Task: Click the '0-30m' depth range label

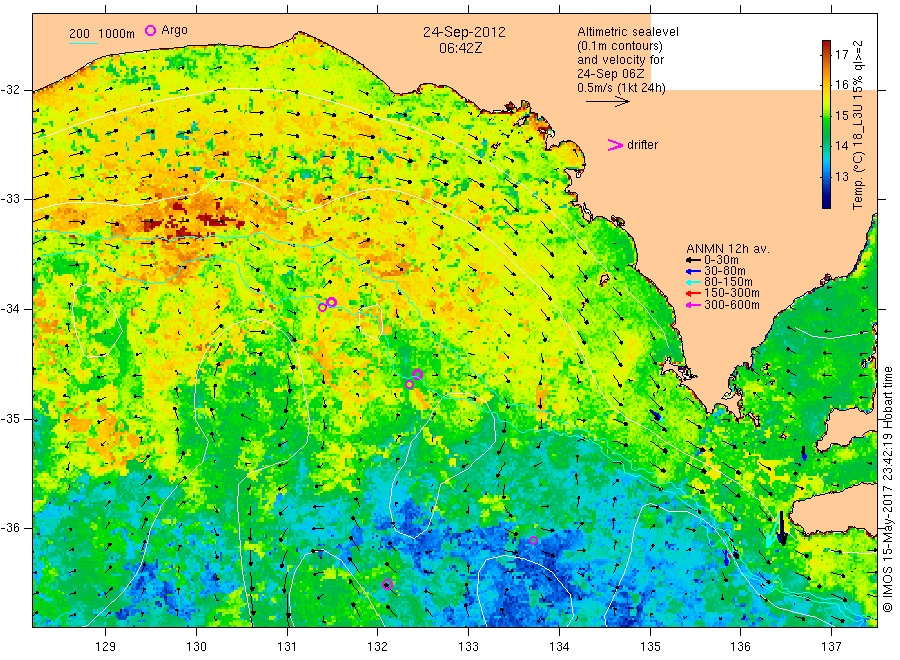Action: (721, 260)
